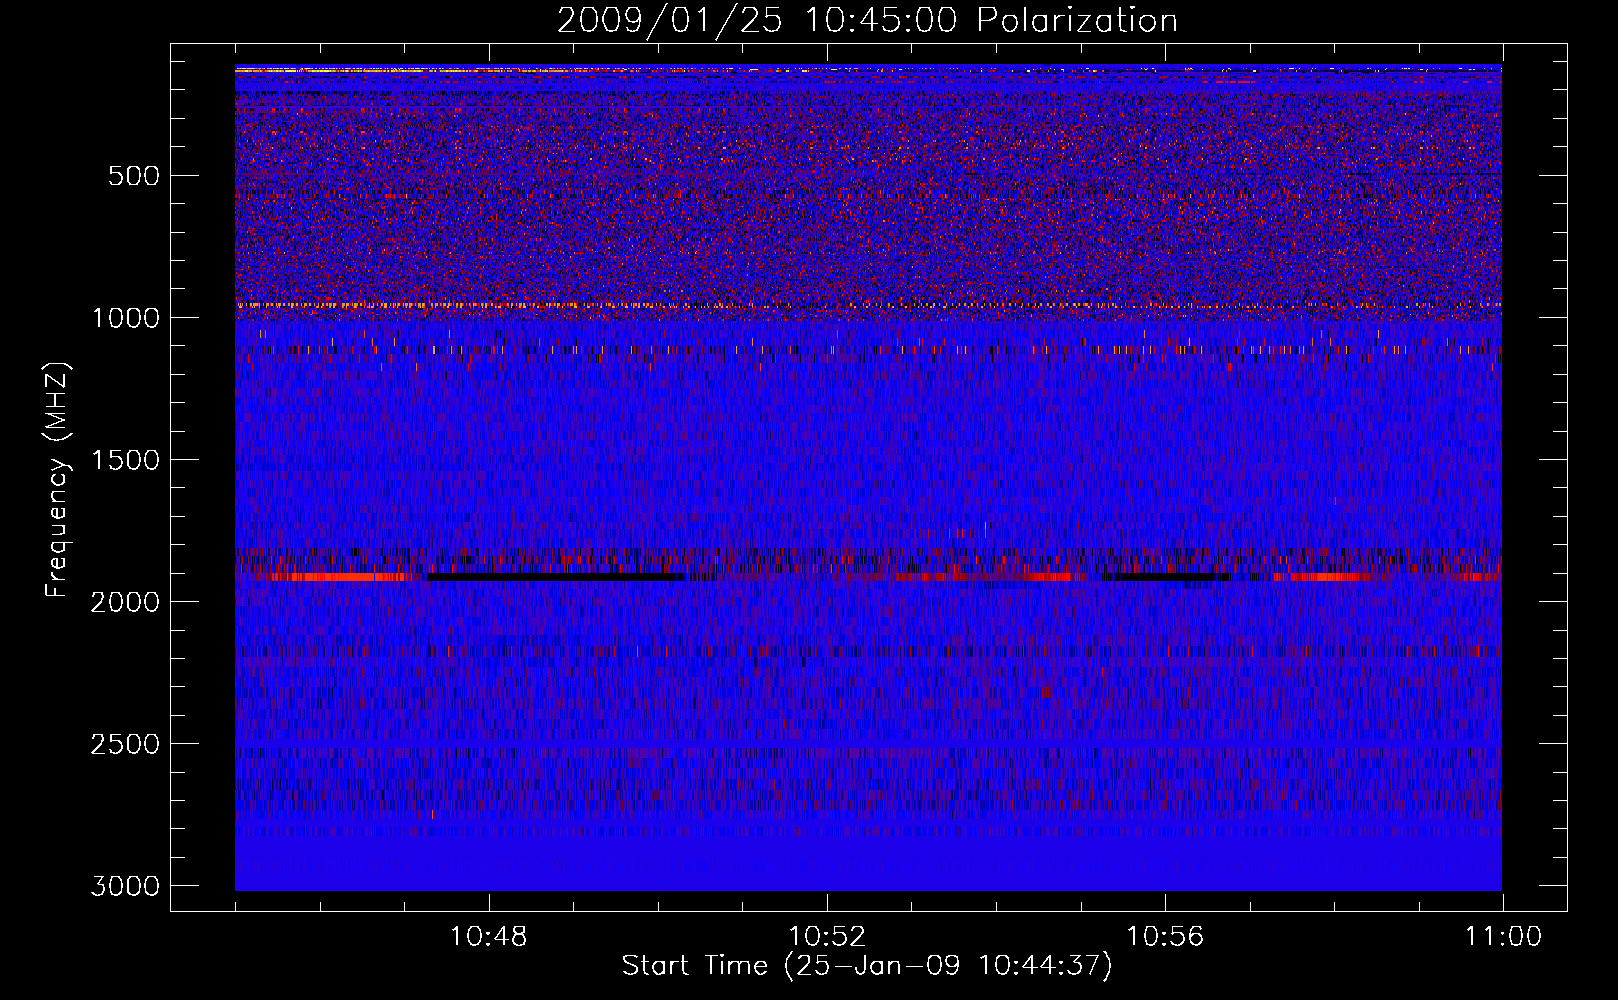Click the plot title '2009/01/25 10:45:00 Polarization'

tap(867, 21)
